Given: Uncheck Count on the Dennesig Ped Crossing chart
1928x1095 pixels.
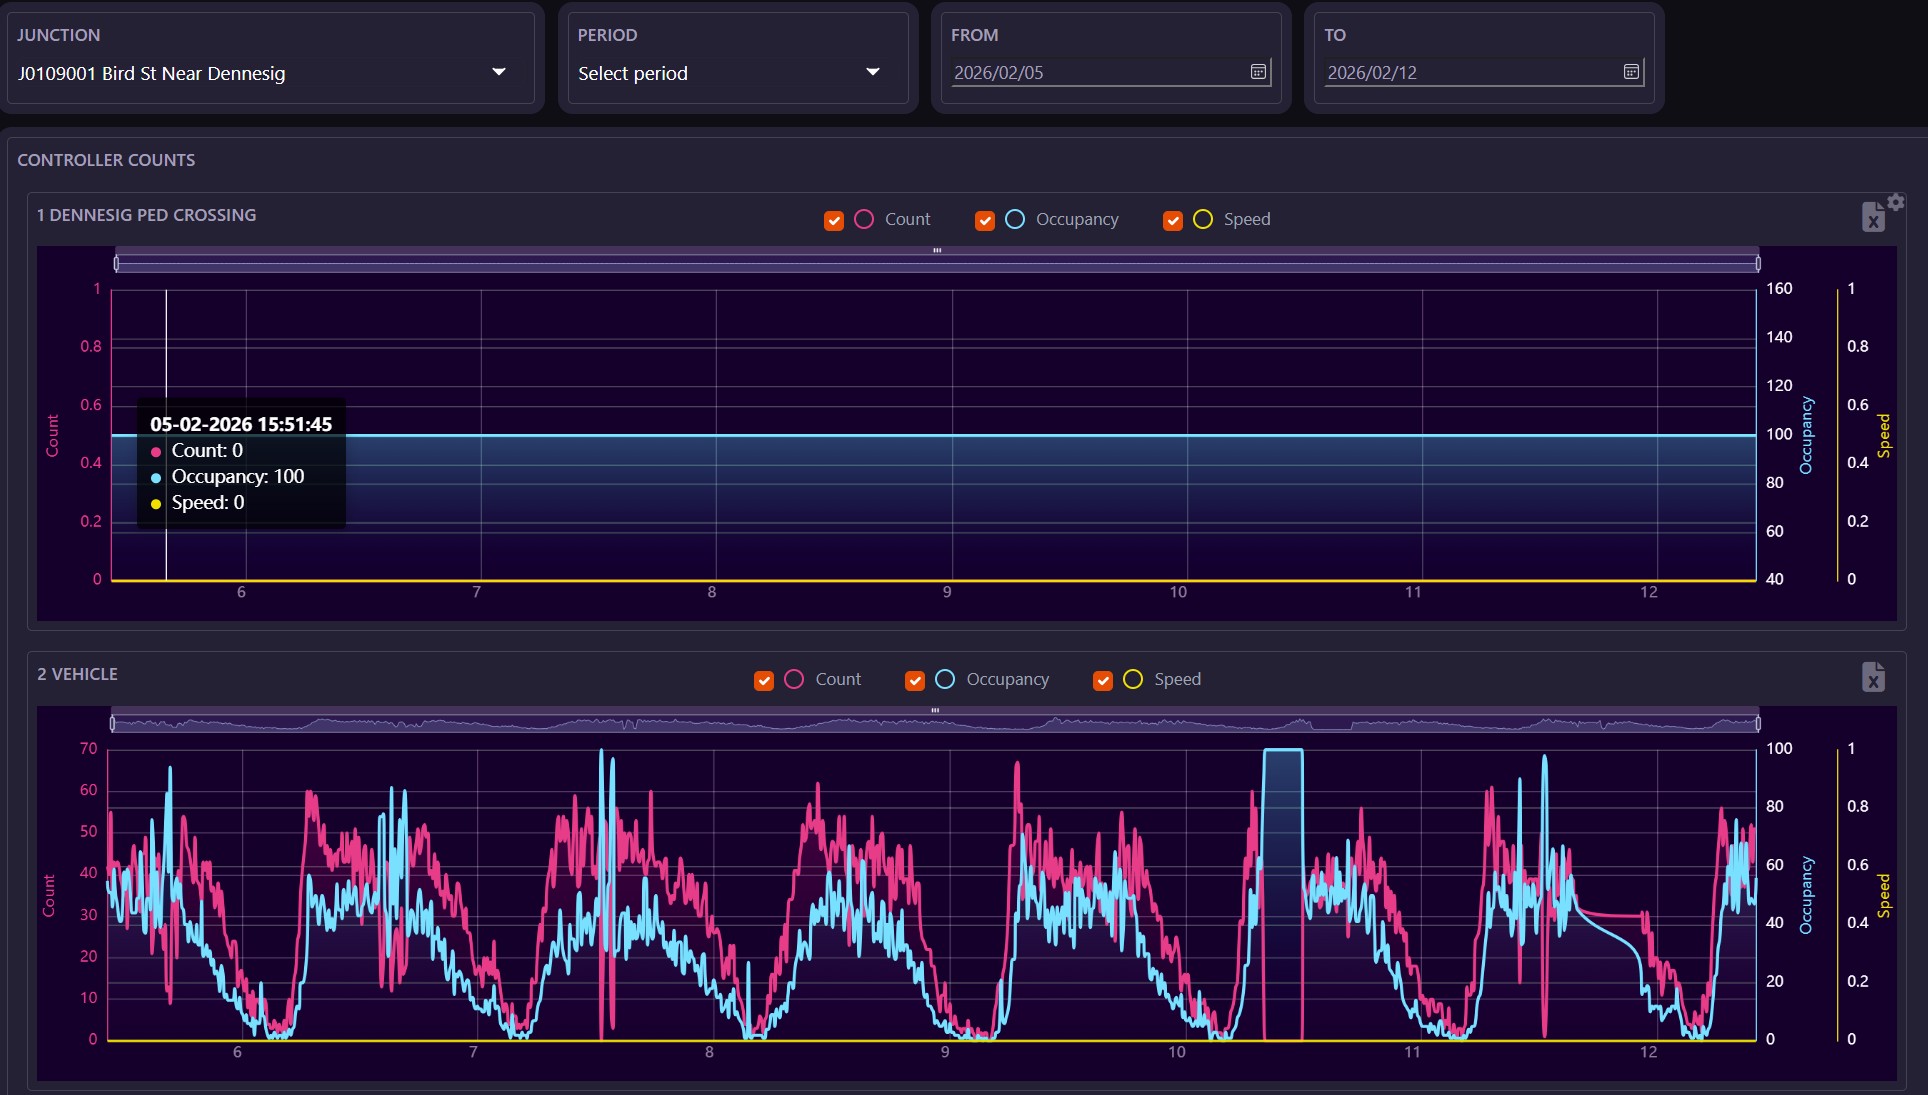Looking at the screenshot, I should tap(833, 220).
